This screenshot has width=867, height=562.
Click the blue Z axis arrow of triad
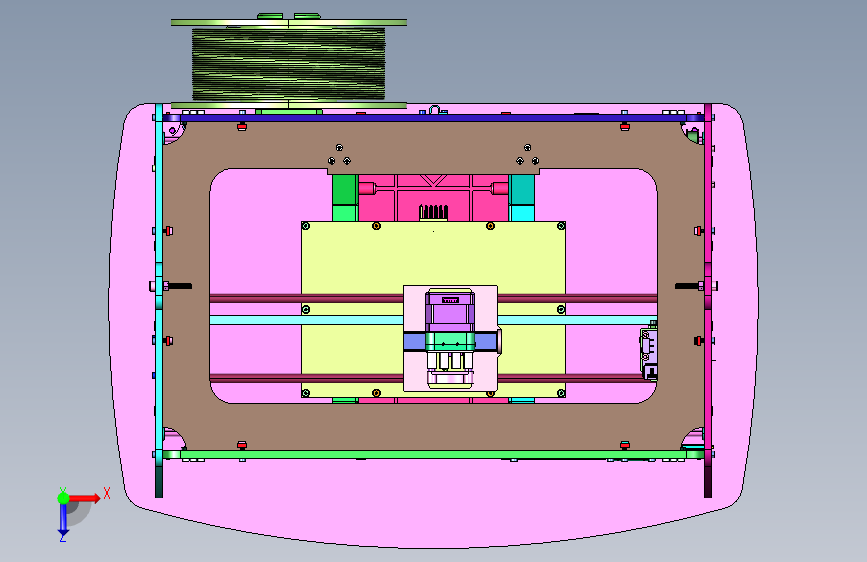click(63, 521)
